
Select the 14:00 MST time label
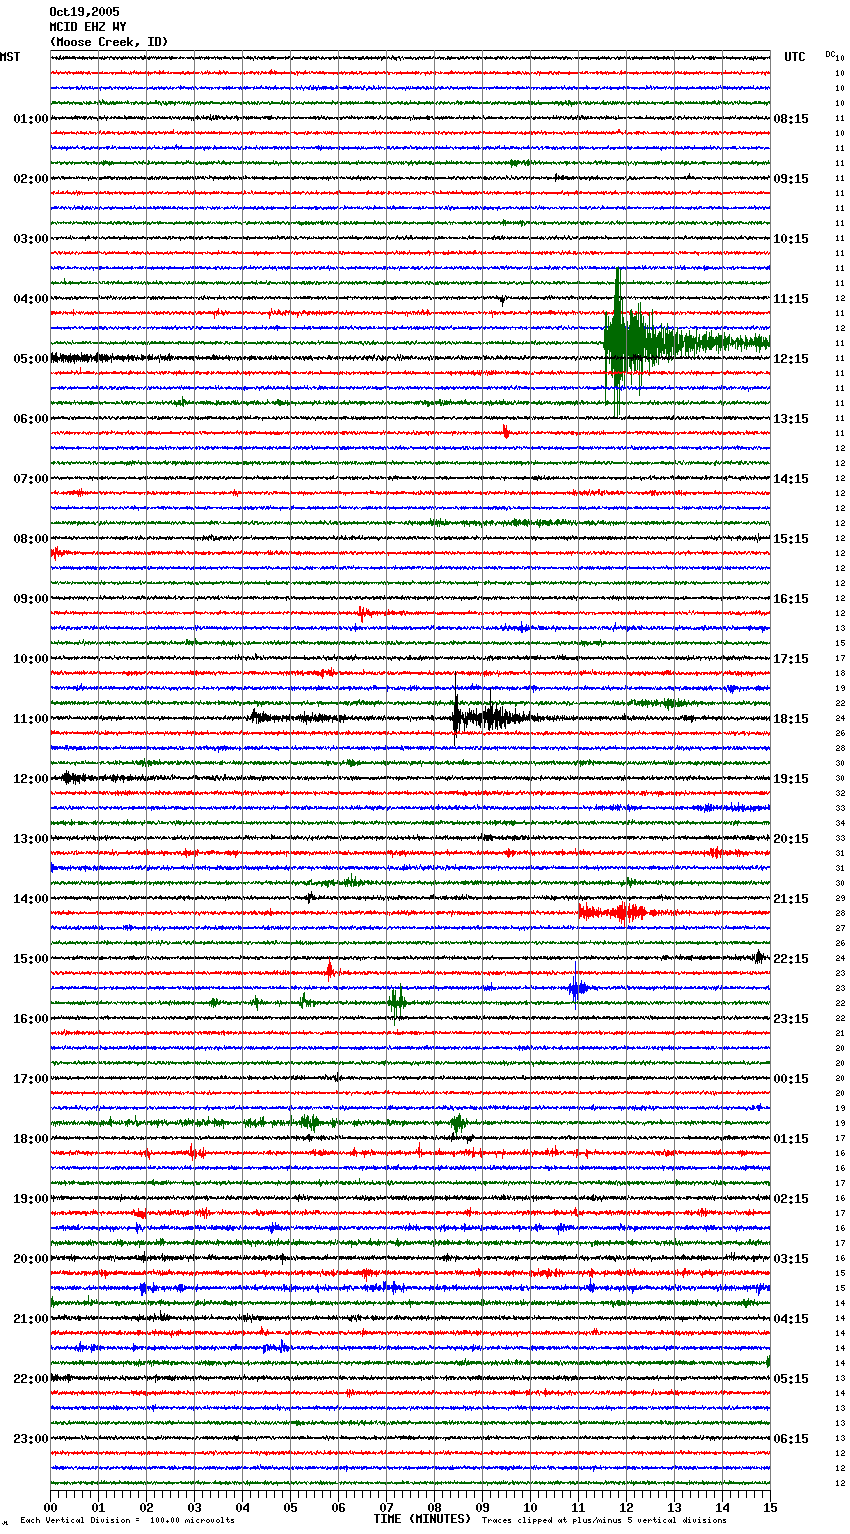click(31, 899)
